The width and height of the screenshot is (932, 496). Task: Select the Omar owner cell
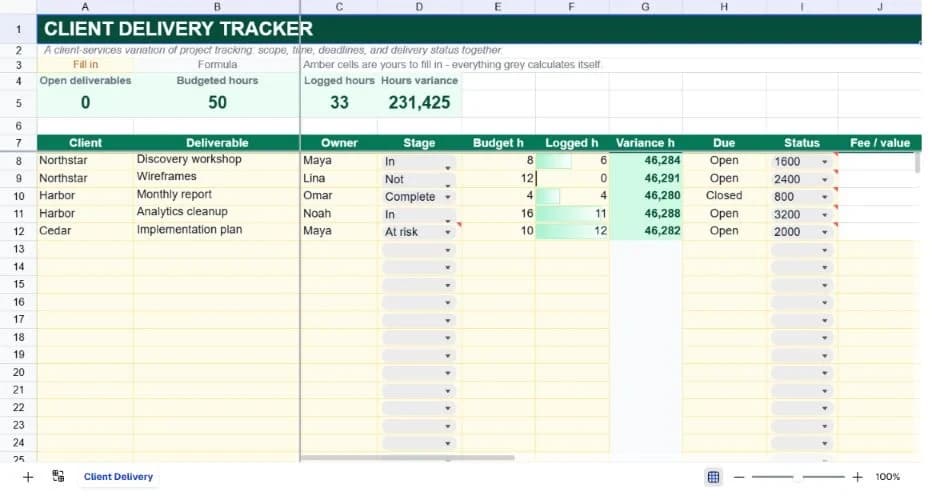click(339, 196)
